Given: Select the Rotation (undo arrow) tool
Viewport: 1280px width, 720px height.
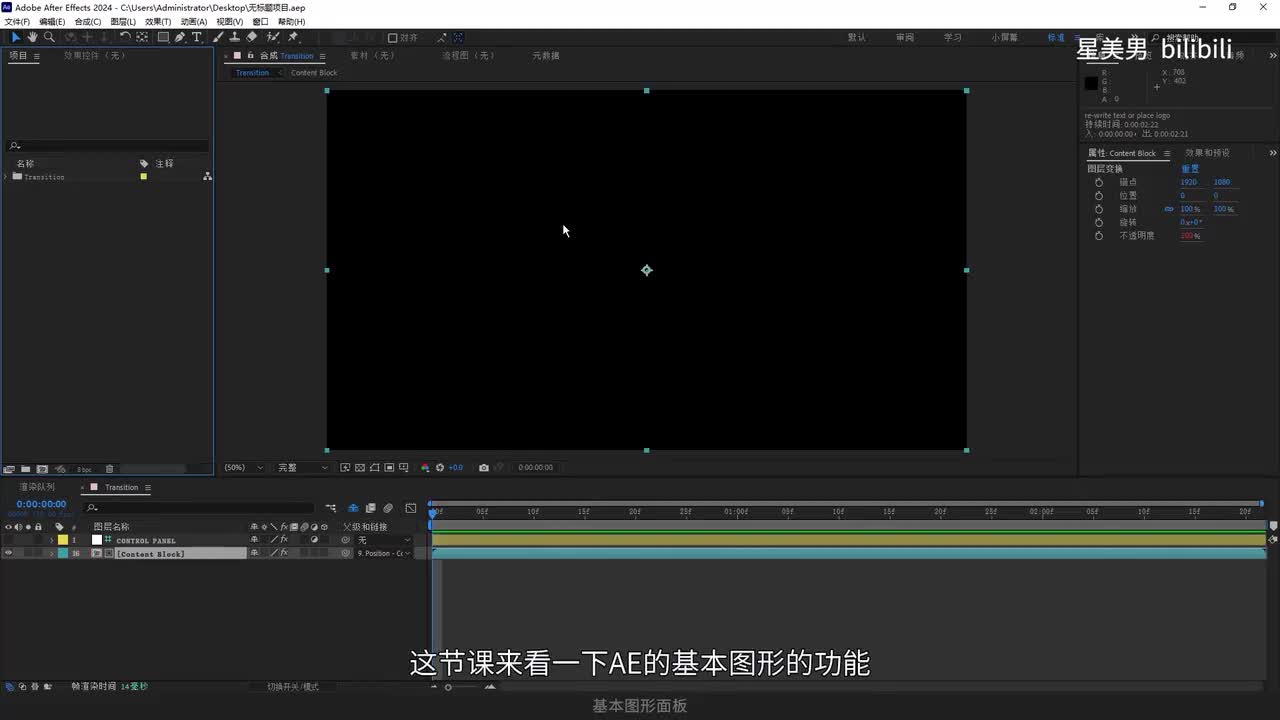Looking at the screenshot, I should (125, 37).
